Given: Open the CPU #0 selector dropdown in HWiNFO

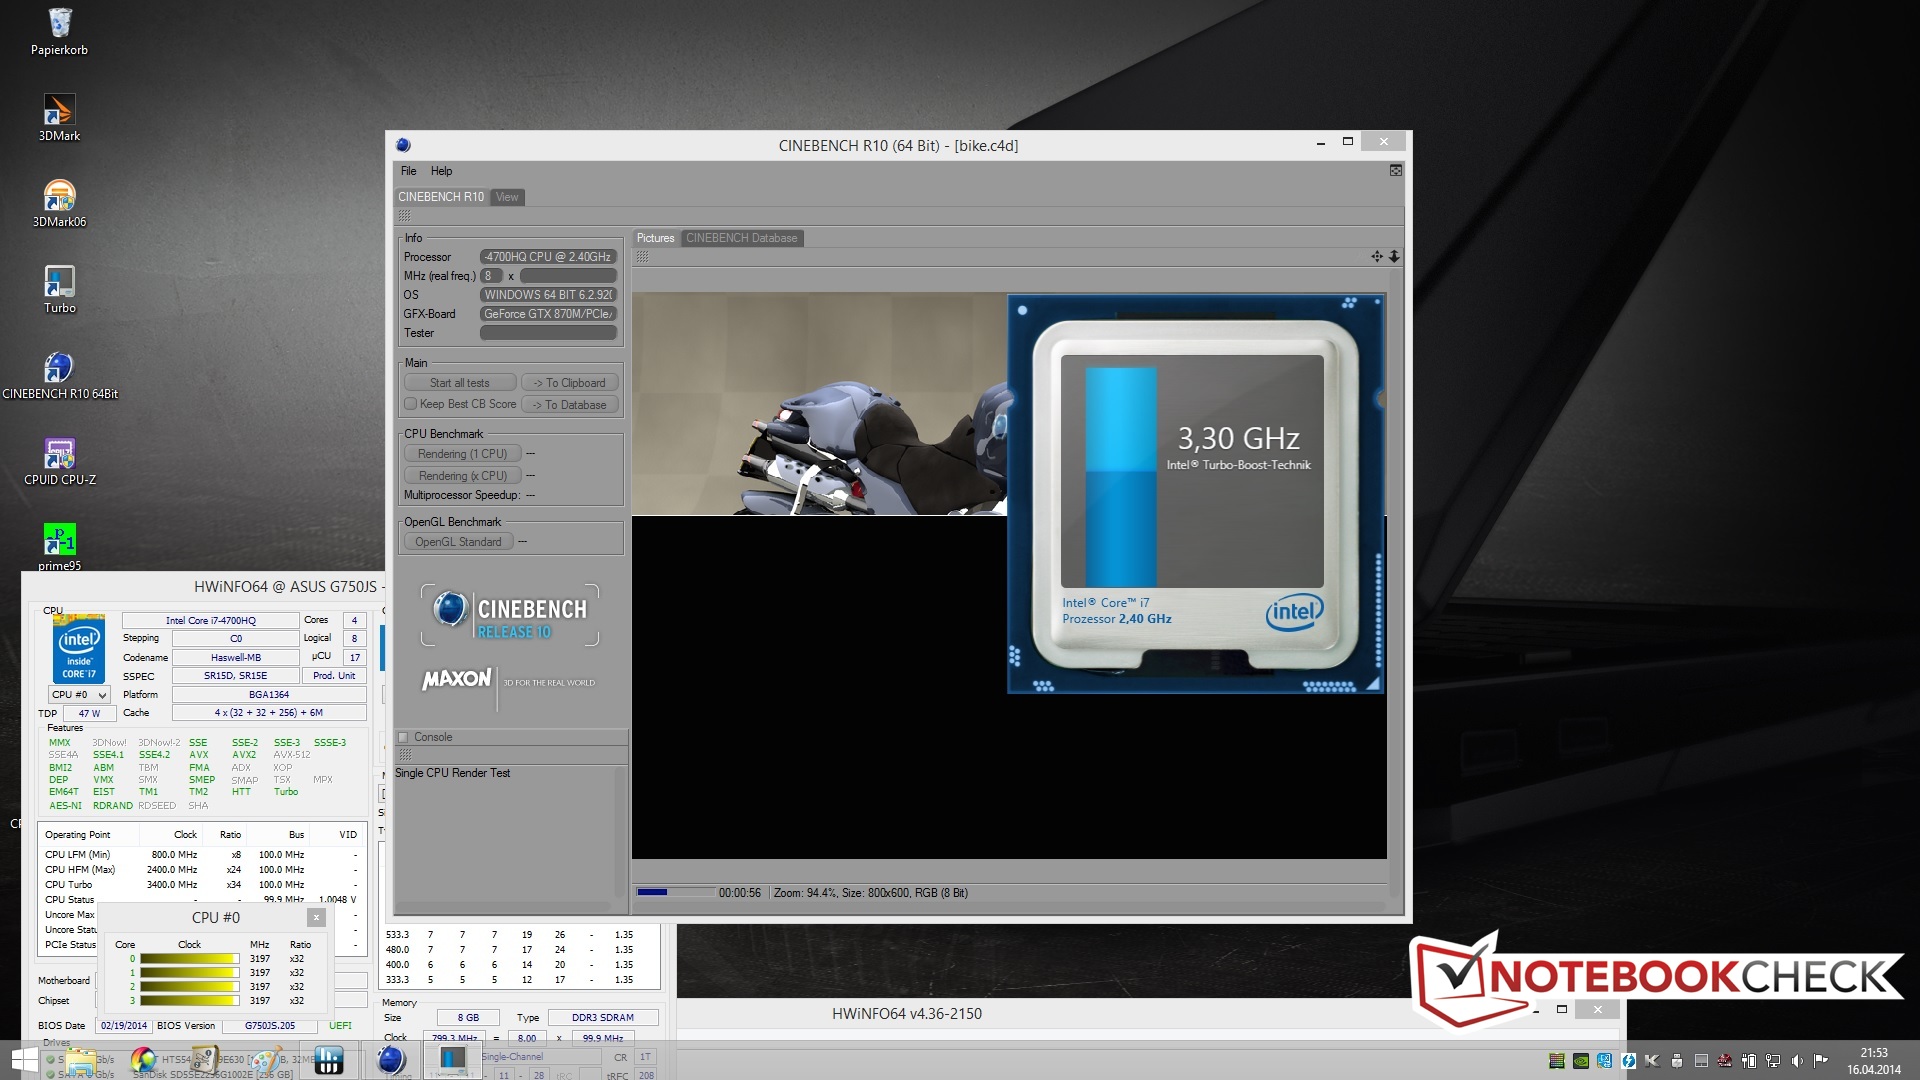Looking at the screenshot, I should tap(79, 695).
